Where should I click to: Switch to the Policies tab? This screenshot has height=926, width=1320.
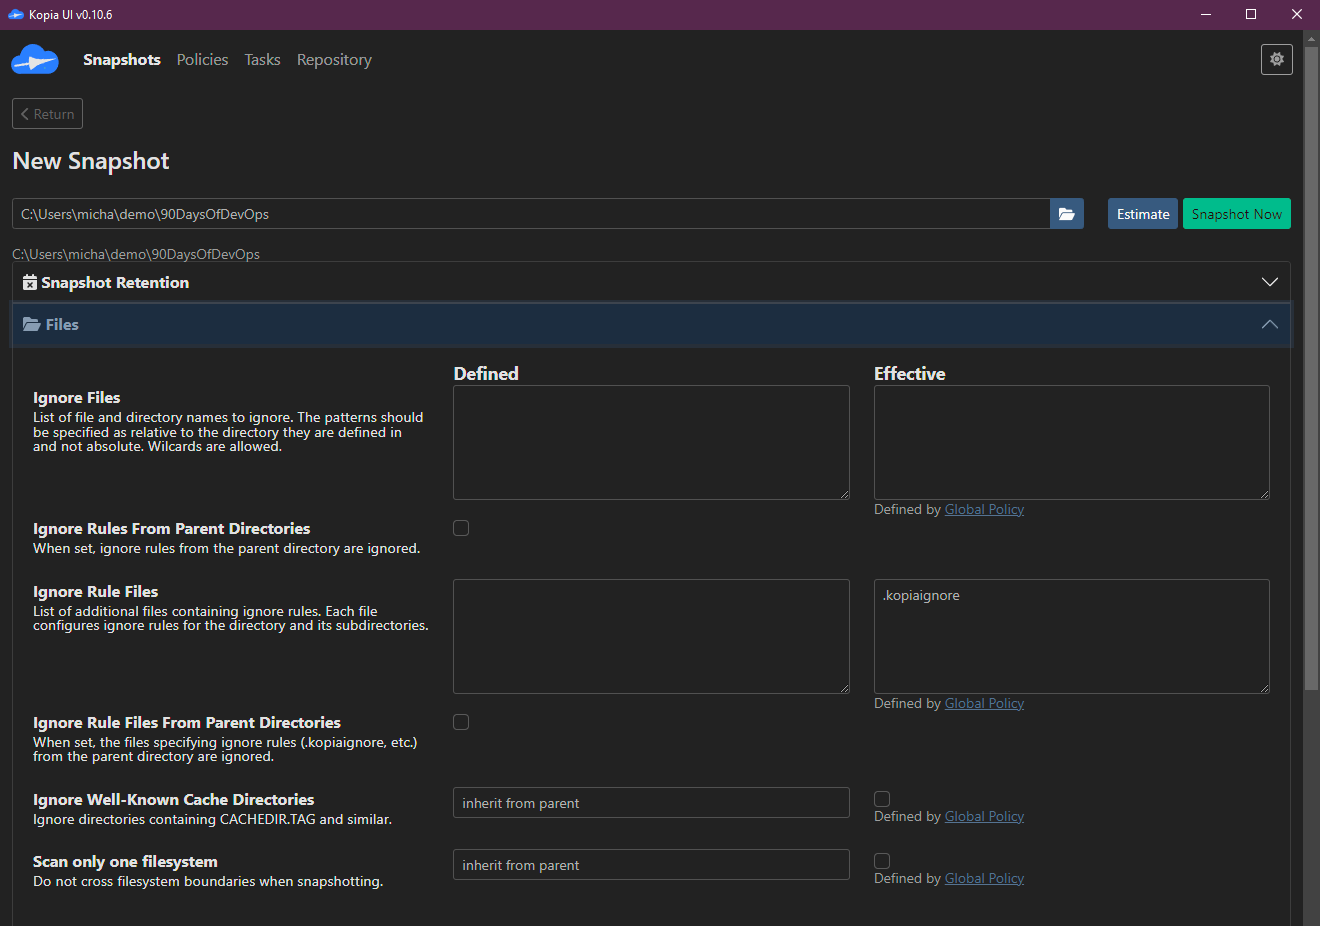click(x=202, y=60)
